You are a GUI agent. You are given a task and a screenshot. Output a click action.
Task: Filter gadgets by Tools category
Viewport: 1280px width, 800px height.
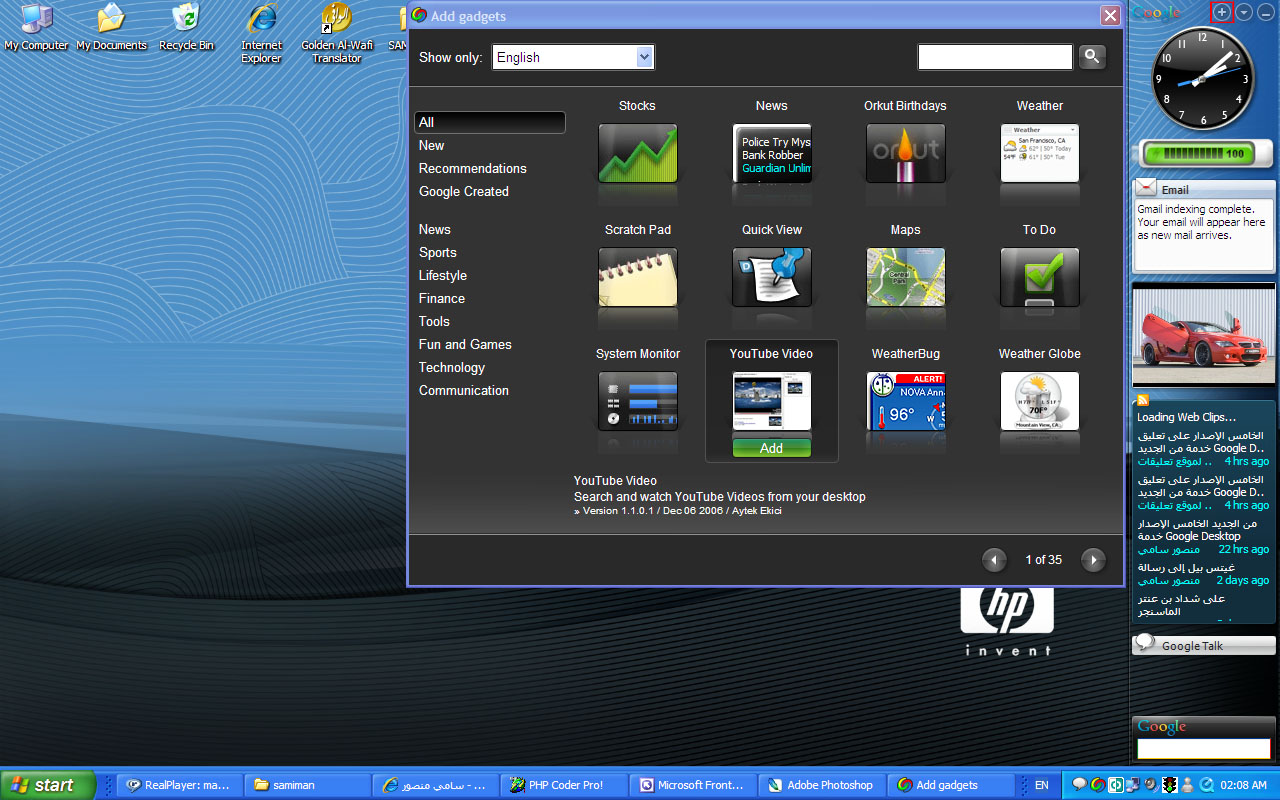pyautogui.click(x=434, y=321)
